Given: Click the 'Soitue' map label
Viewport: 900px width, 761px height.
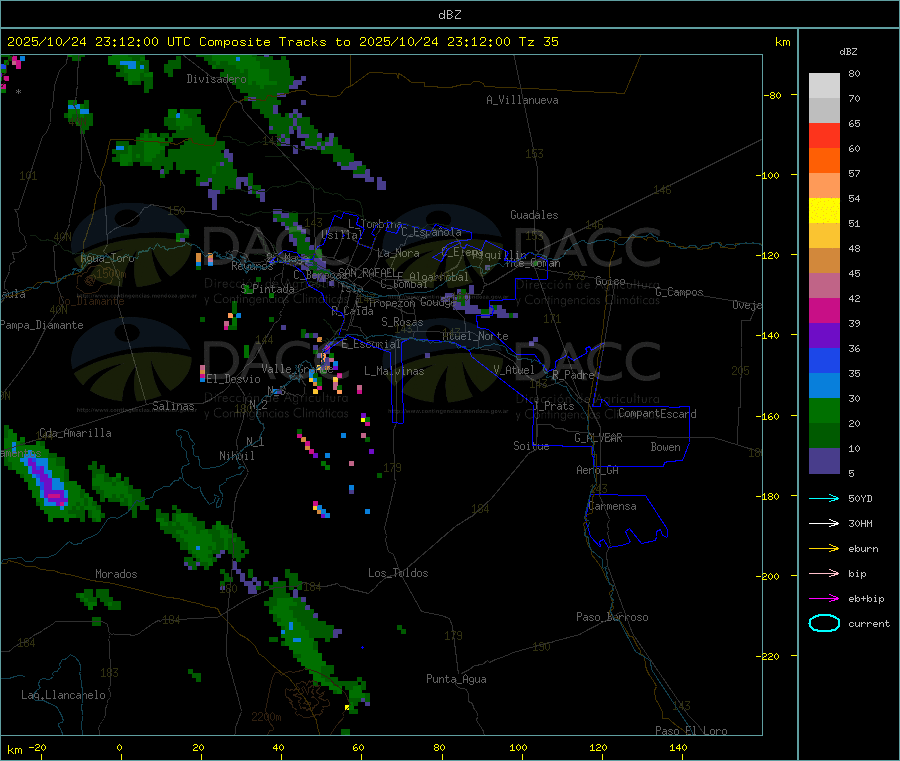Looking at the screenshot, I should 531,446.
